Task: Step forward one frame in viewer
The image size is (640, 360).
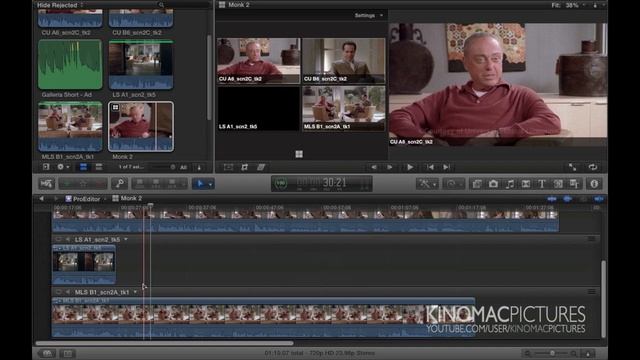Action: (x=390, y=167)
